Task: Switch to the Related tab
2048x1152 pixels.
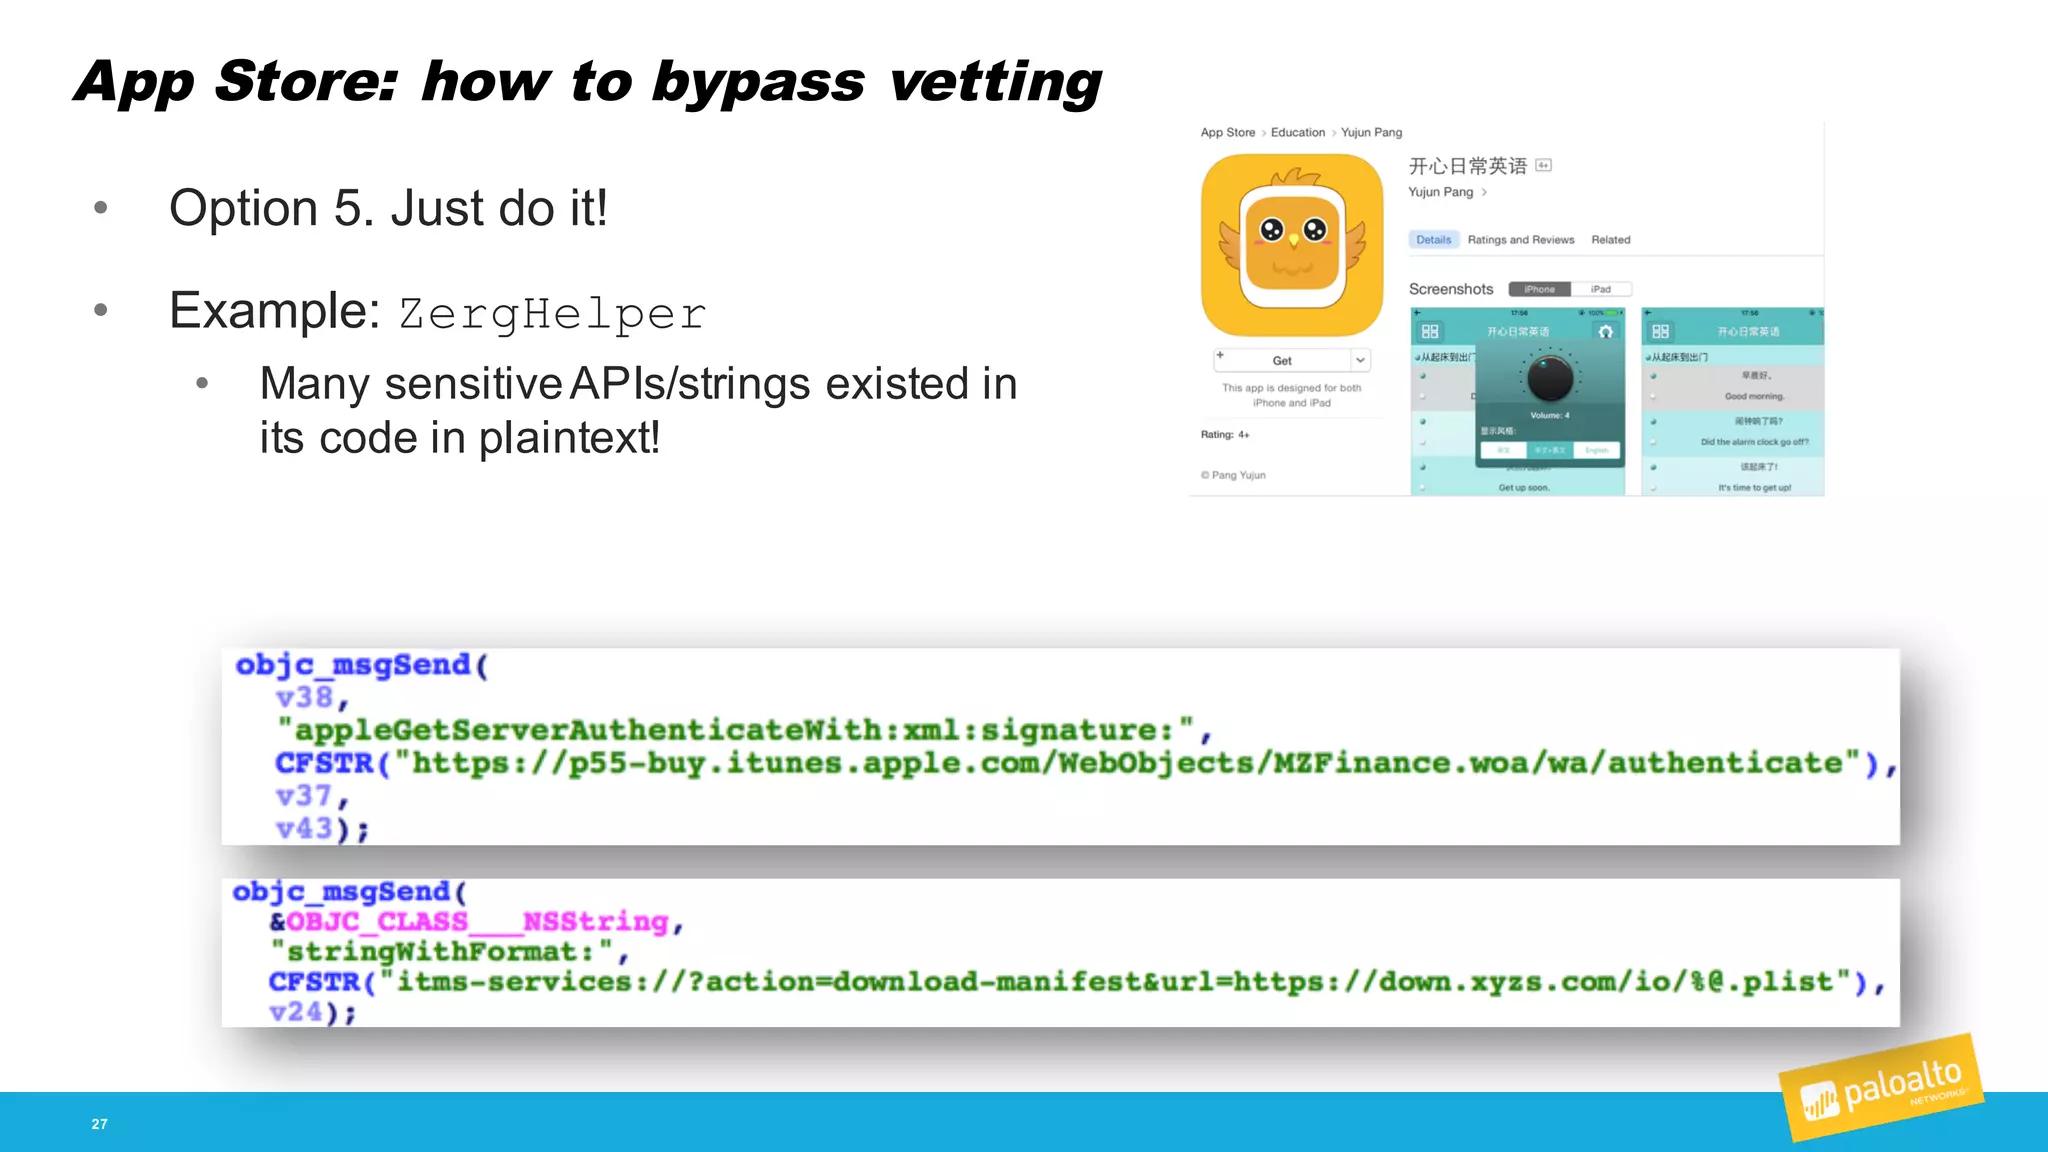Action: click(1611, 240)
